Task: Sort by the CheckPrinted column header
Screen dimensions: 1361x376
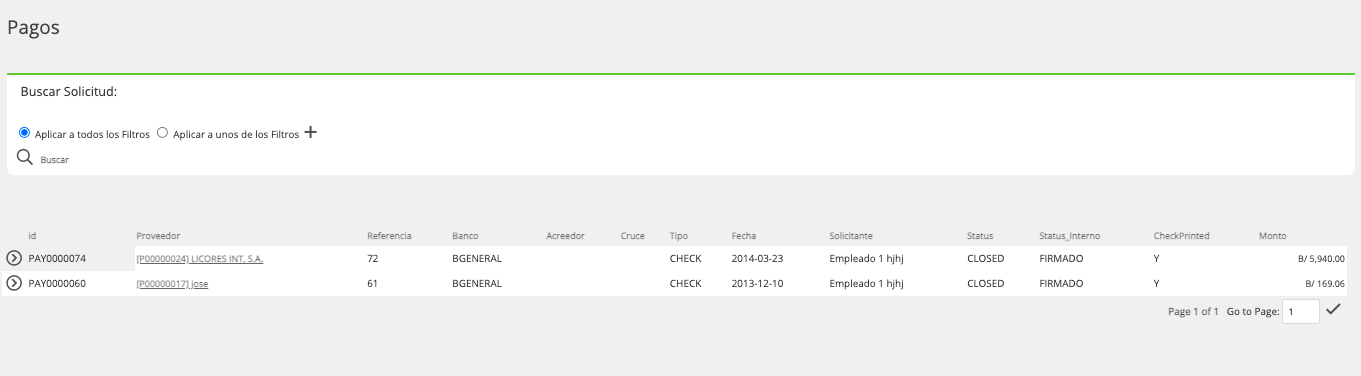Action: [x=1181, y=236]
